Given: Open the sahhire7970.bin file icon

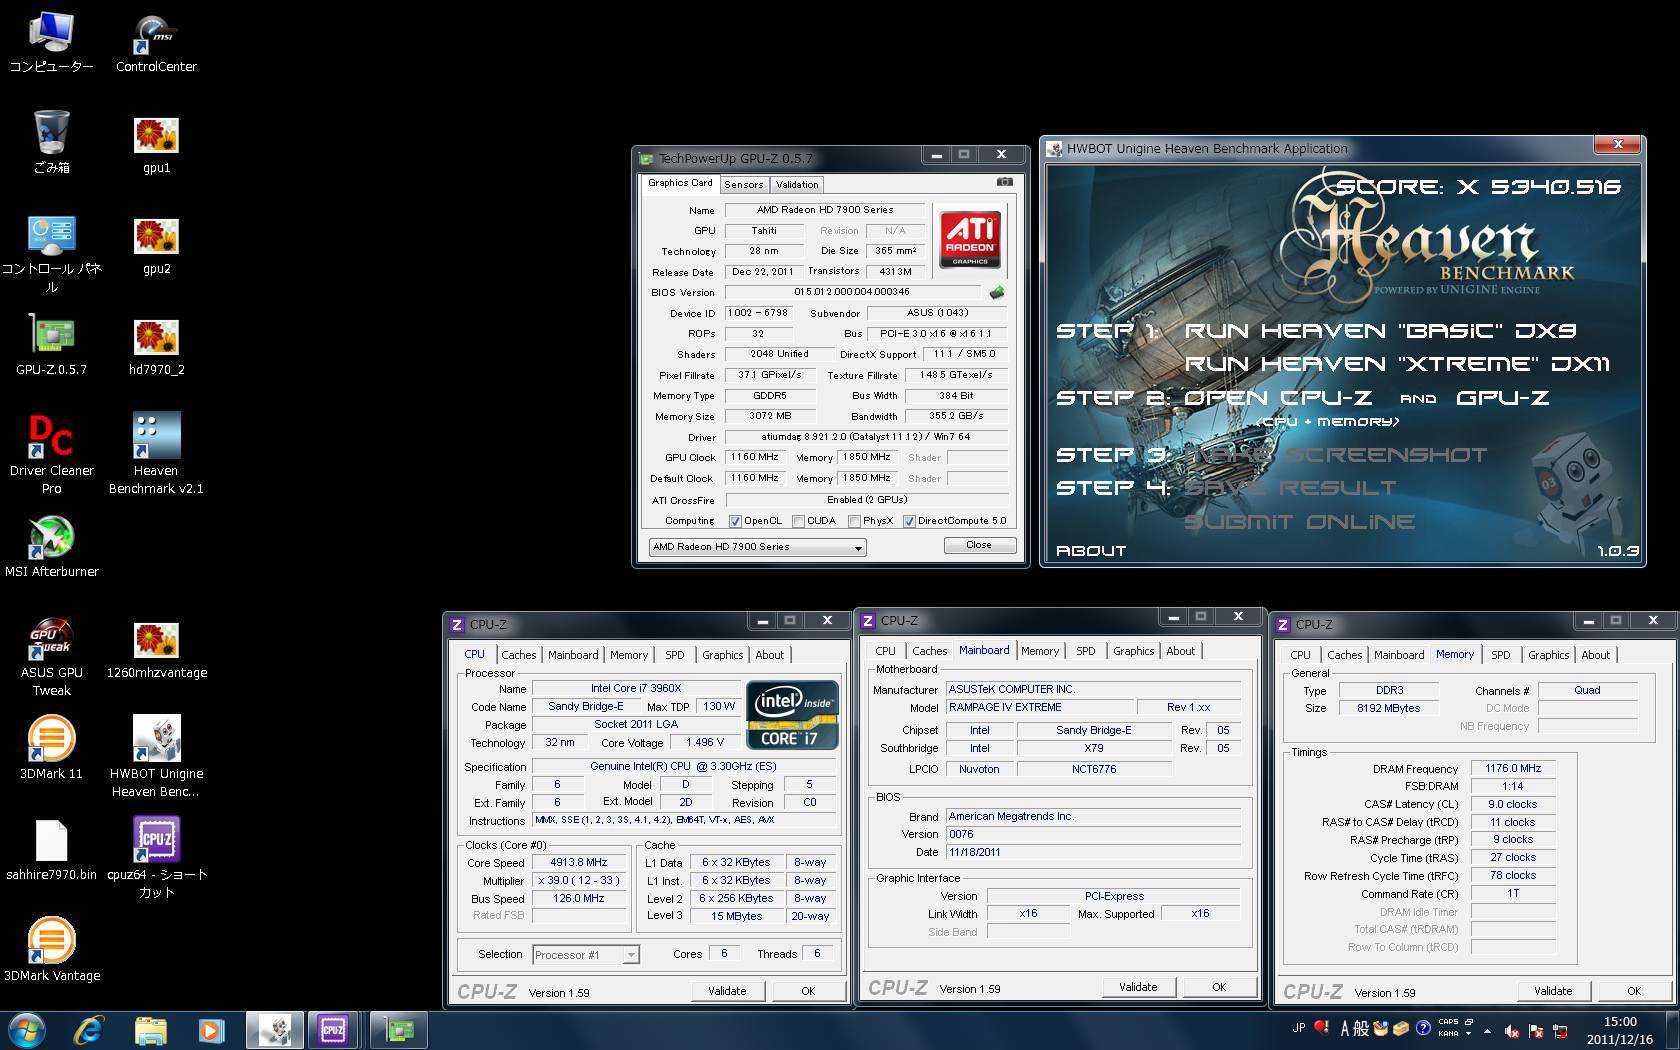Looking at the screenshot, I should (52, 851).
